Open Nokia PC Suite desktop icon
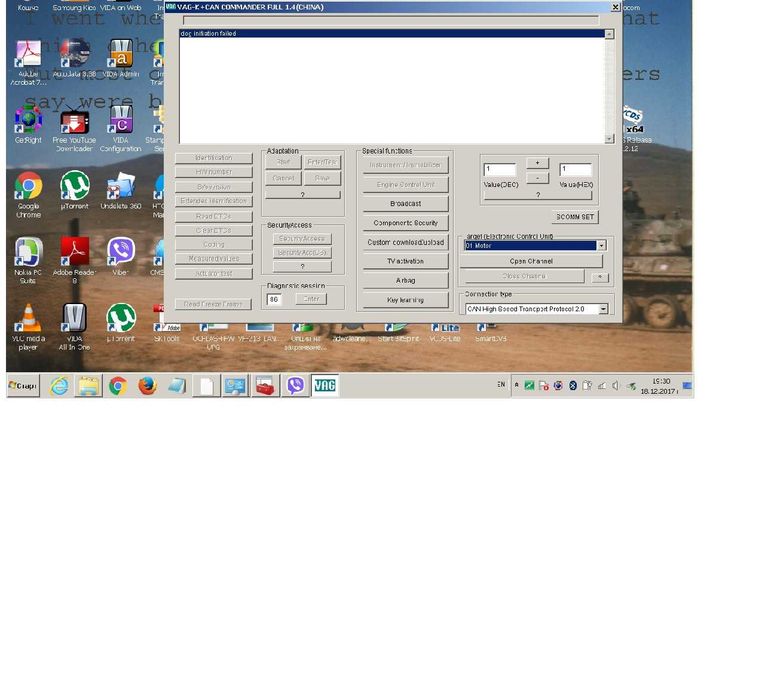Image resolution: width=765 pixels, height=699 pixels. tap(28, 260)
